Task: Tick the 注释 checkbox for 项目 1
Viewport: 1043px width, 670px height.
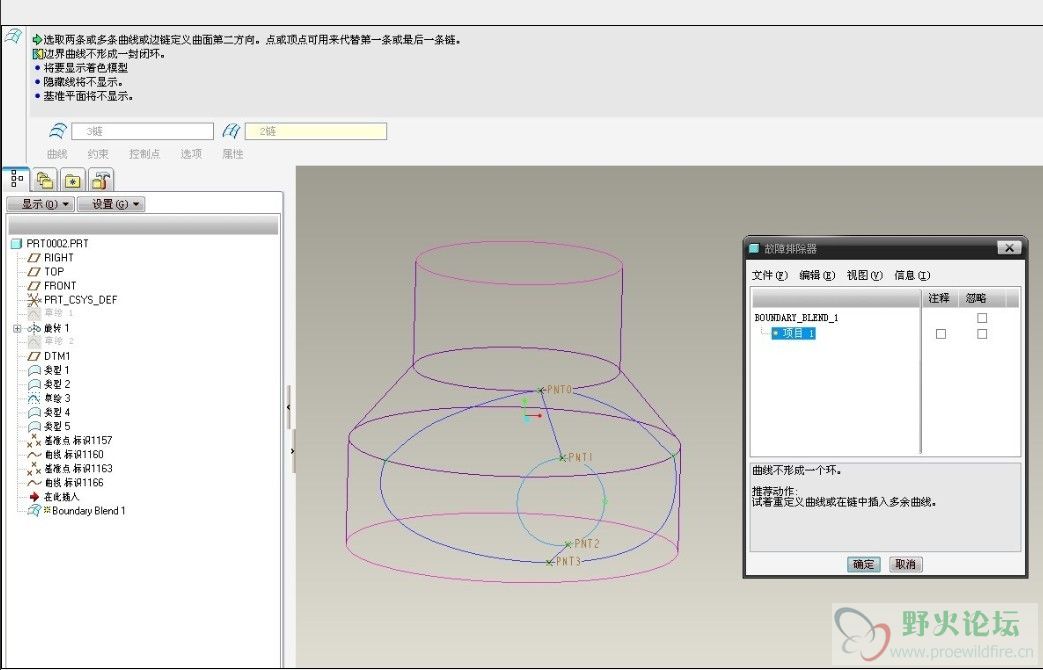Action: tap(941, 334)
